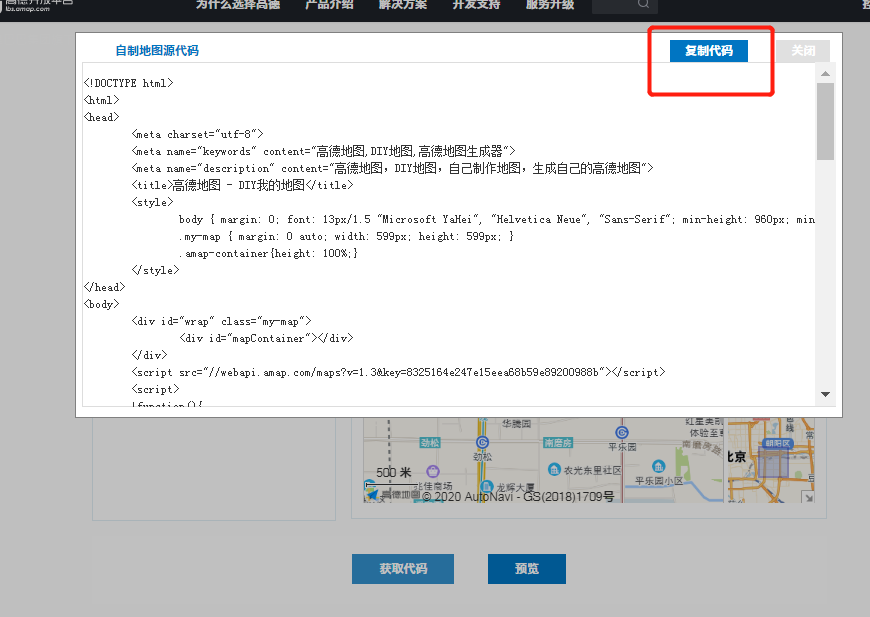Click the 农光东里社区 building icon on the map
This screenshot has height=617, width=870.
click(554, 469)
